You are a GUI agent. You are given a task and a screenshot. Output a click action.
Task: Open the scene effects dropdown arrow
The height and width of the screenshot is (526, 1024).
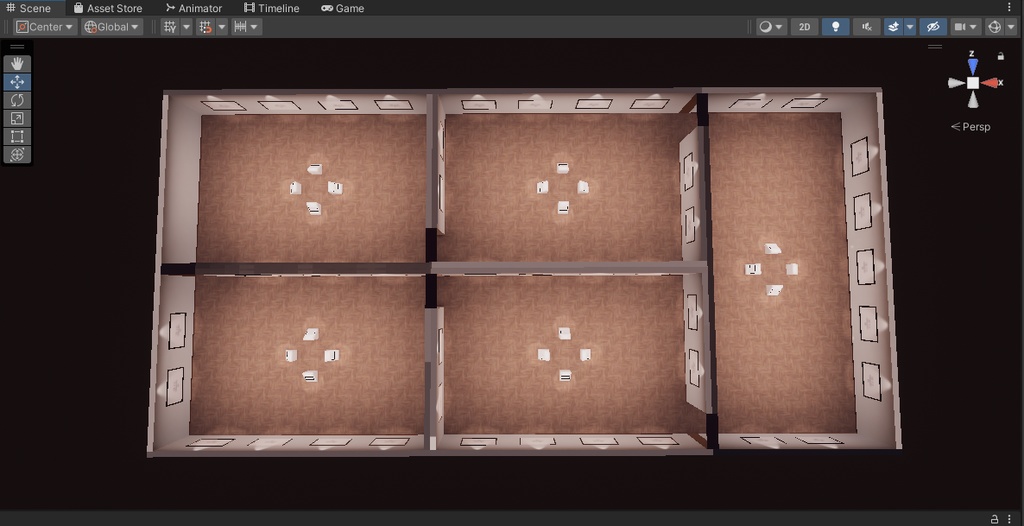(910, 27)
